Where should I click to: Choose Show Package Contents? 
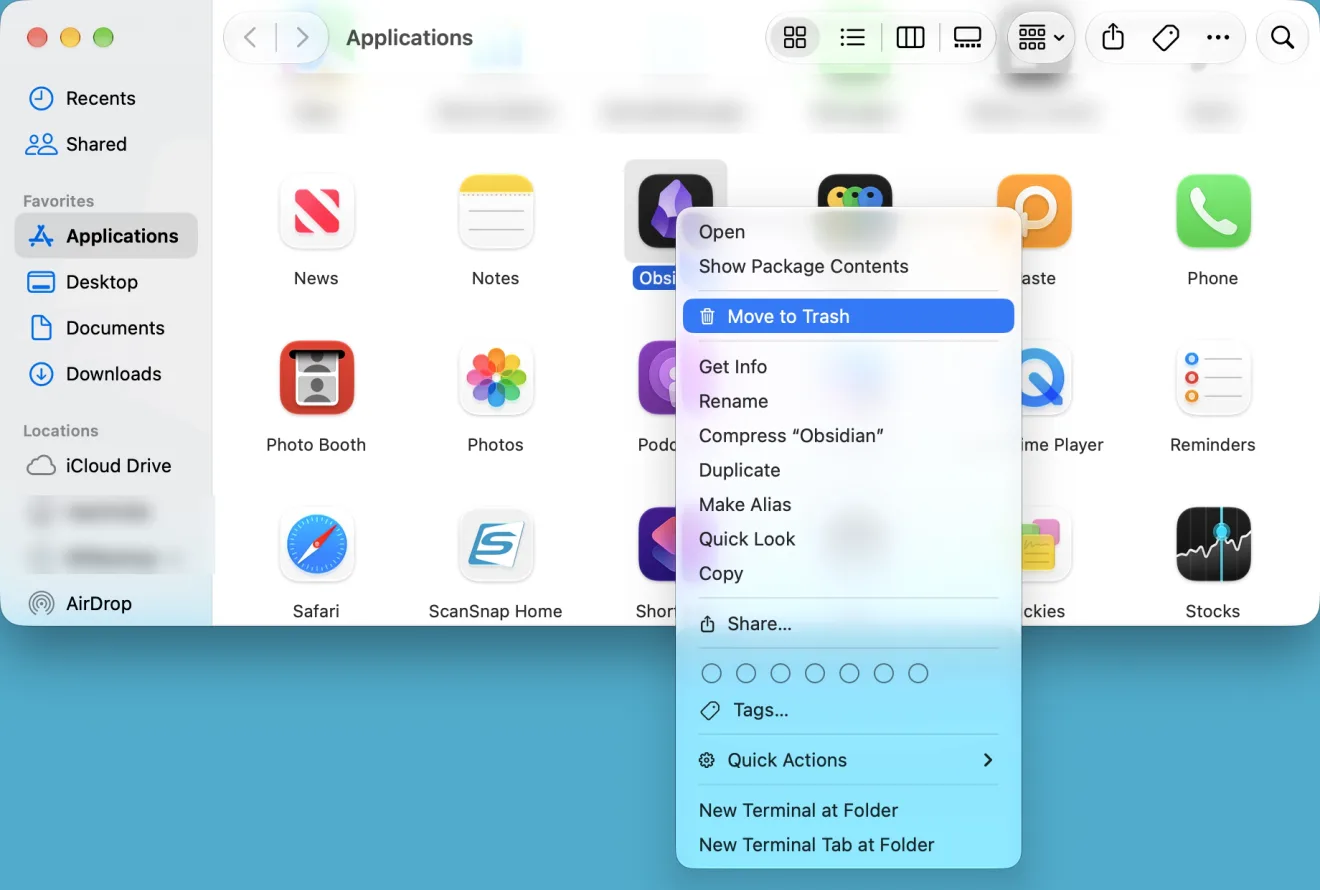pos(848,267)
